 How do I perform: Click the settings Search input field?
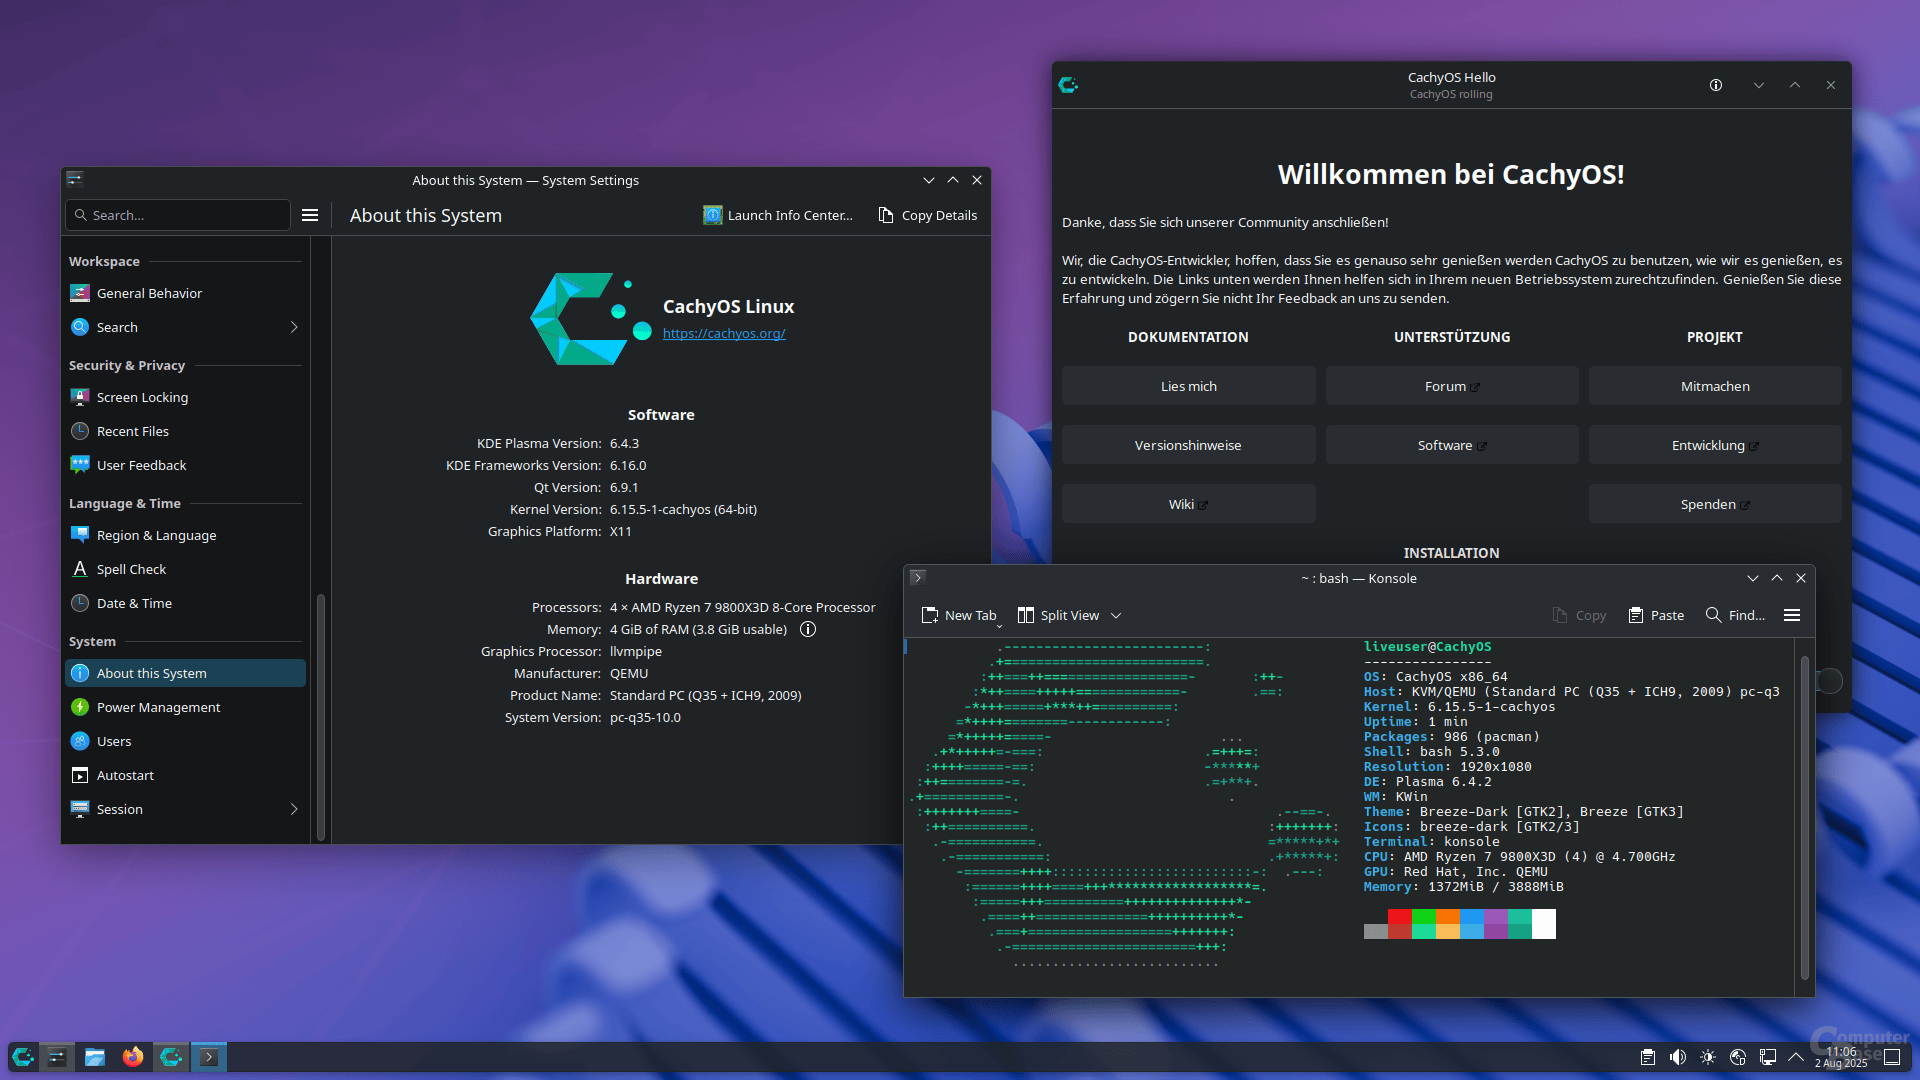[x=180, y=215]
